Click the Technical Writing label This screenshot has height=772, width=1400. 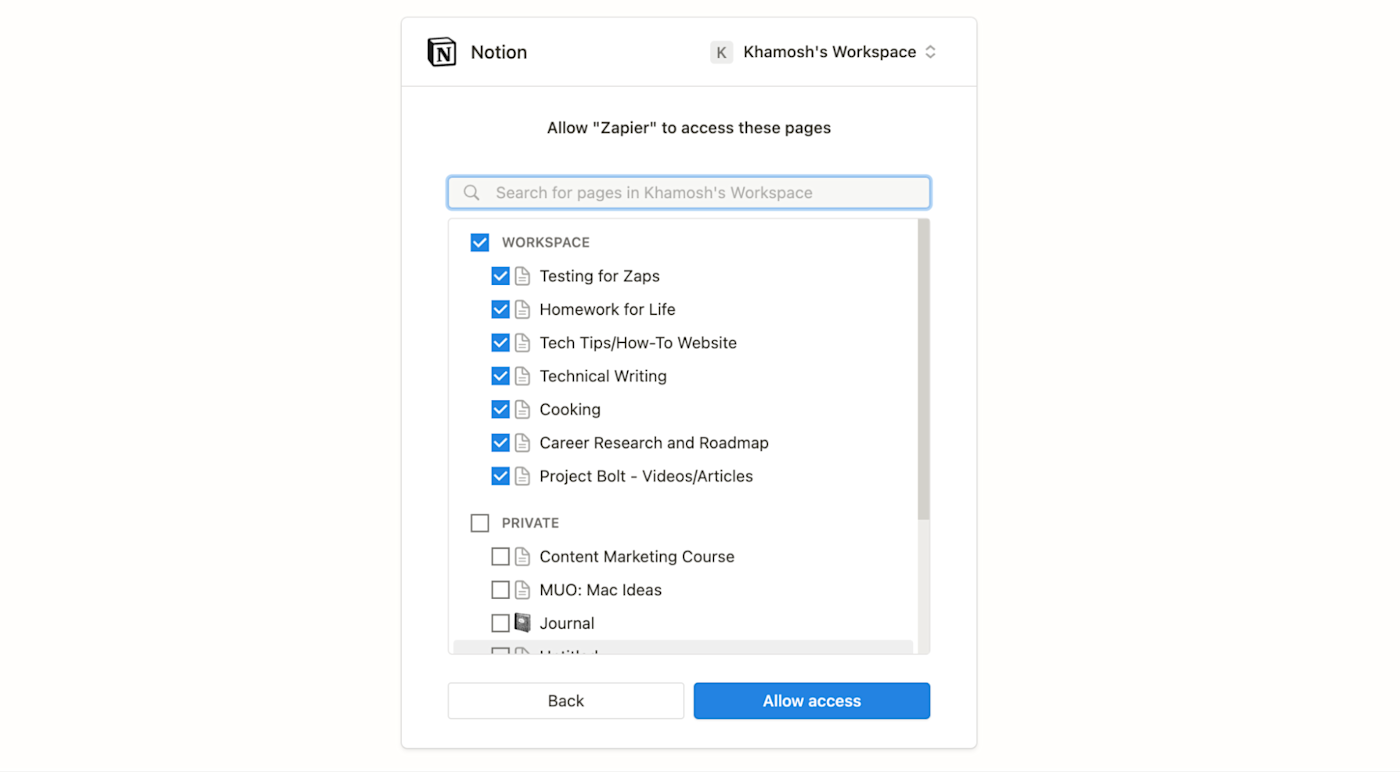(603, 376)
